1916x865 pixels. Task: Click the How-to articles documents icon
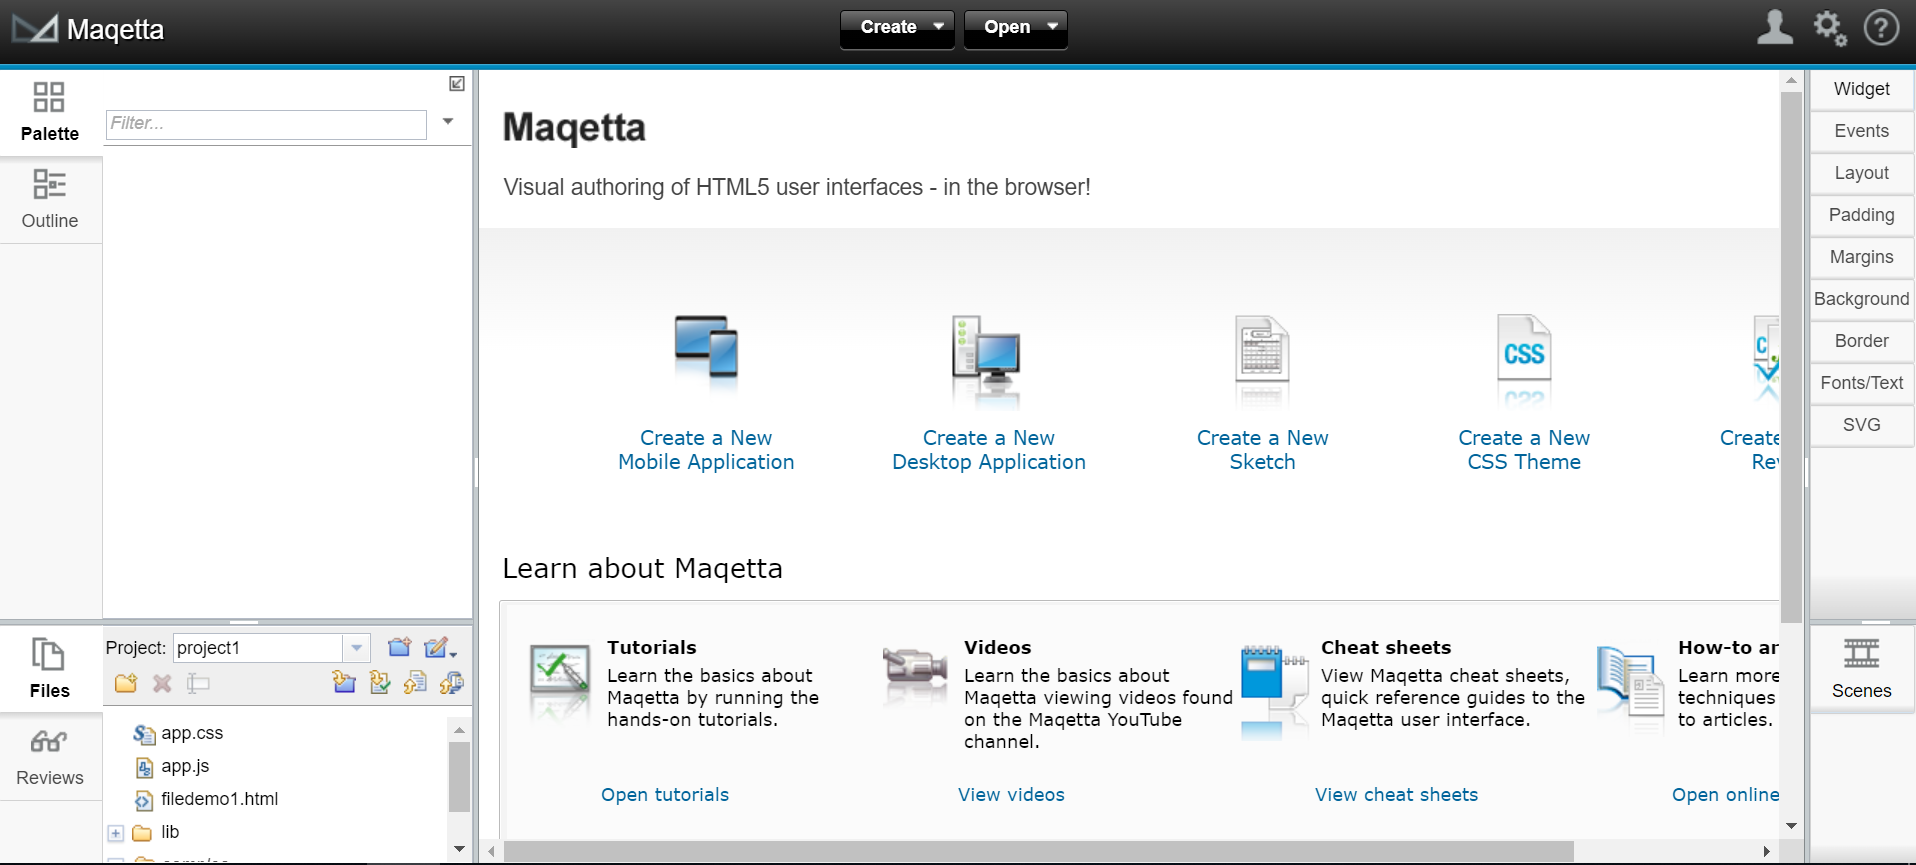(1629, 680)
